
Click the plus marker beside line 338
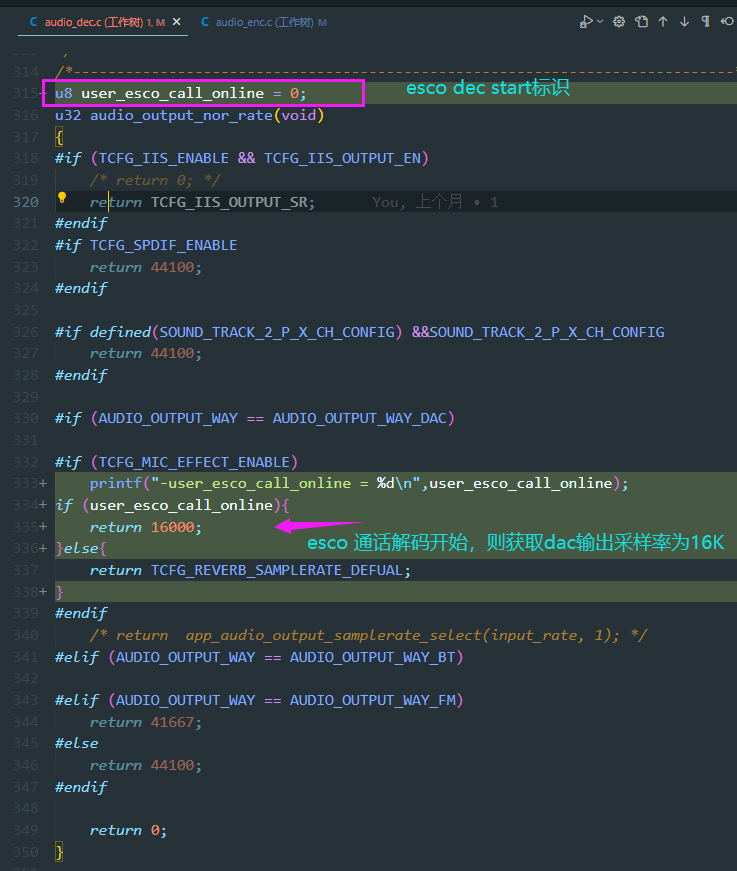point(43,592)
